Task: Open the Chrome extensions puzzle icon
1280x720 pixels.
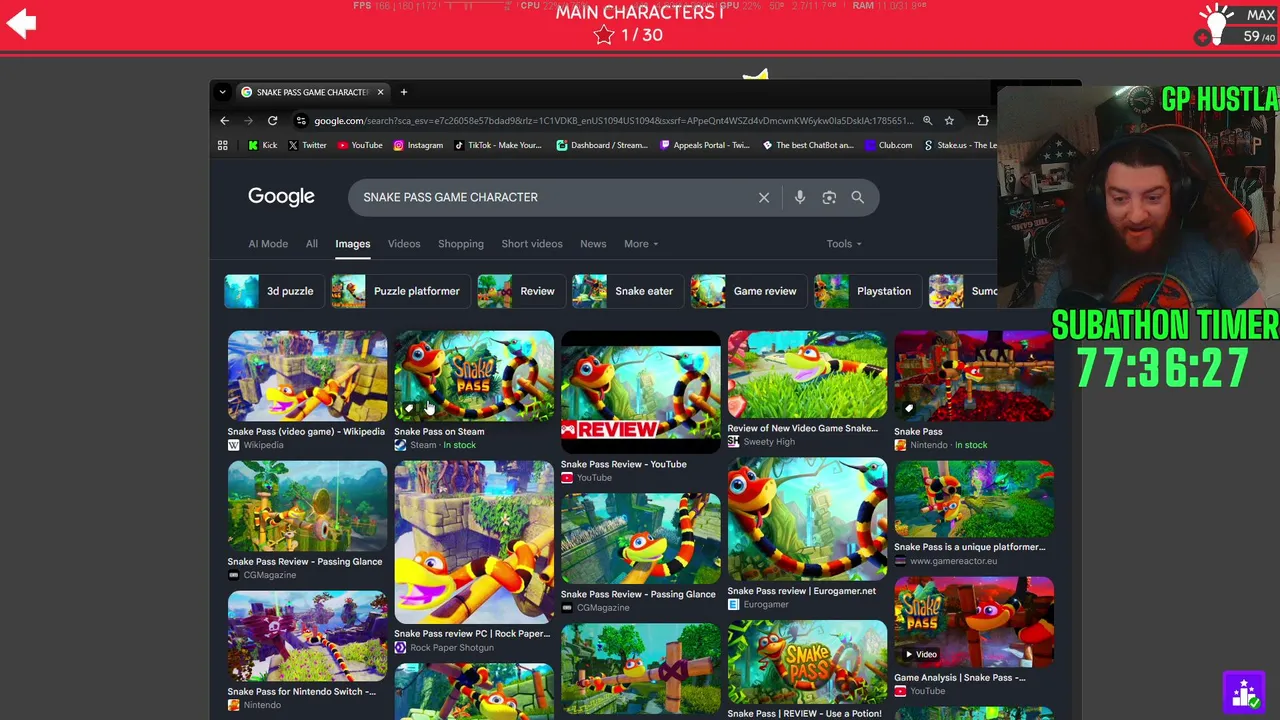Action: coord(983,121)
